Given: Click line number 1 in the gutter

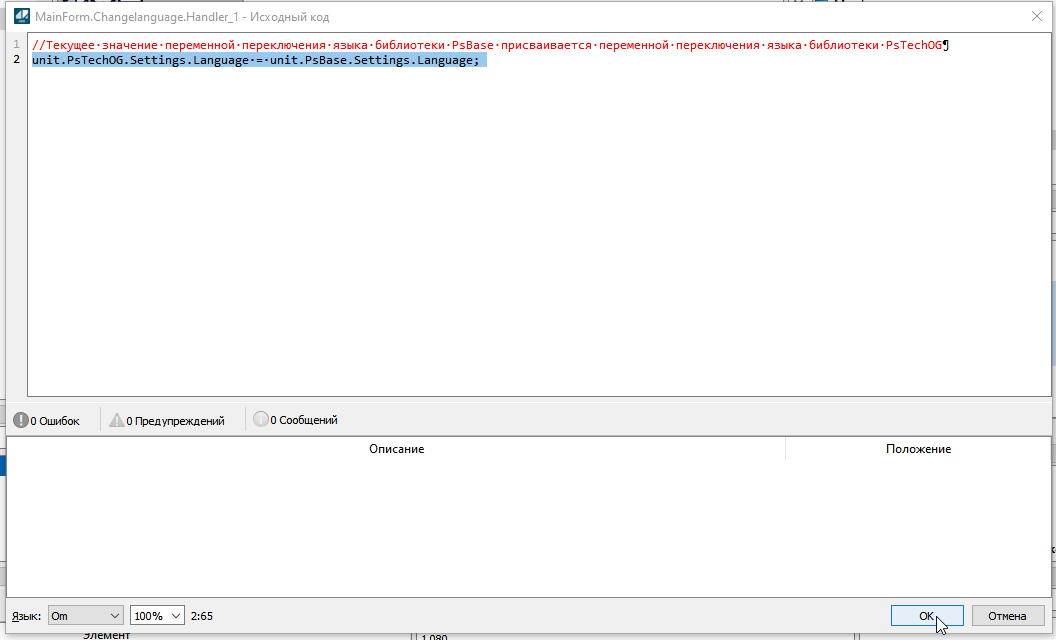Looking at the screenshot, I should [x=16, y=45].
